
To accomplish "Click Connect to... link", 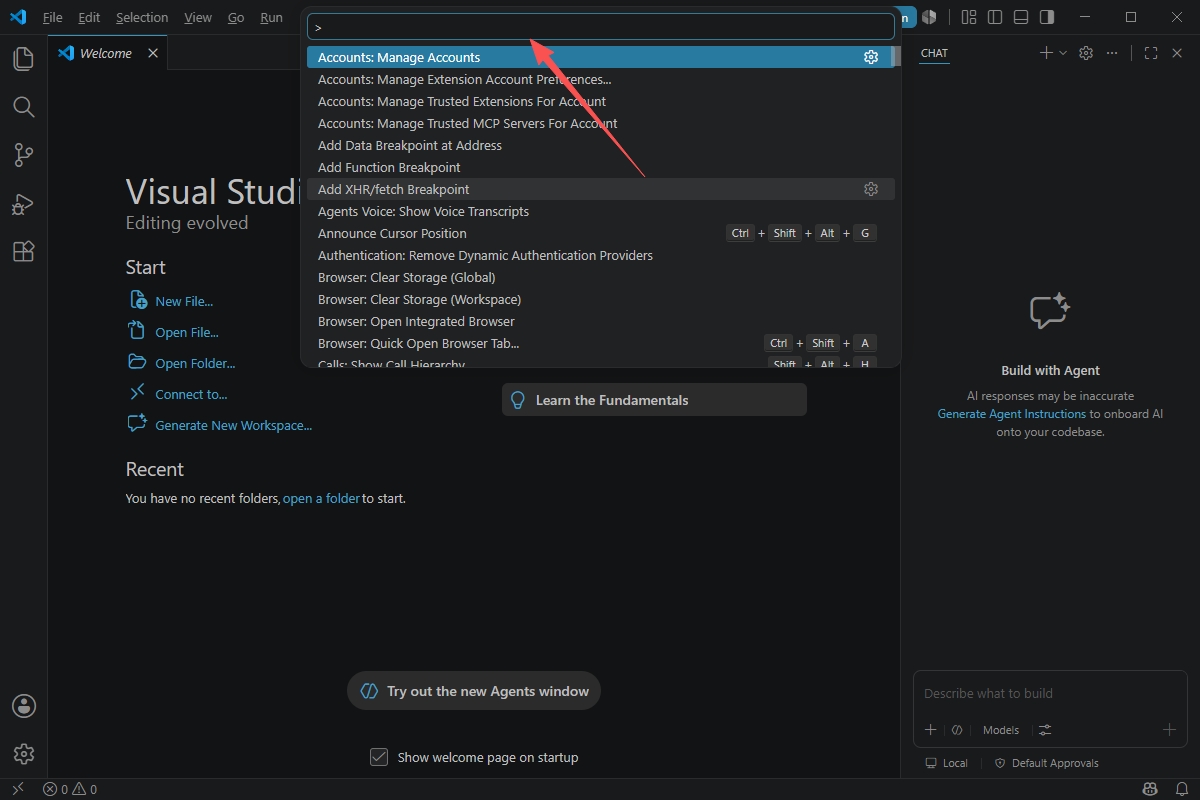I will click(191, 394).
